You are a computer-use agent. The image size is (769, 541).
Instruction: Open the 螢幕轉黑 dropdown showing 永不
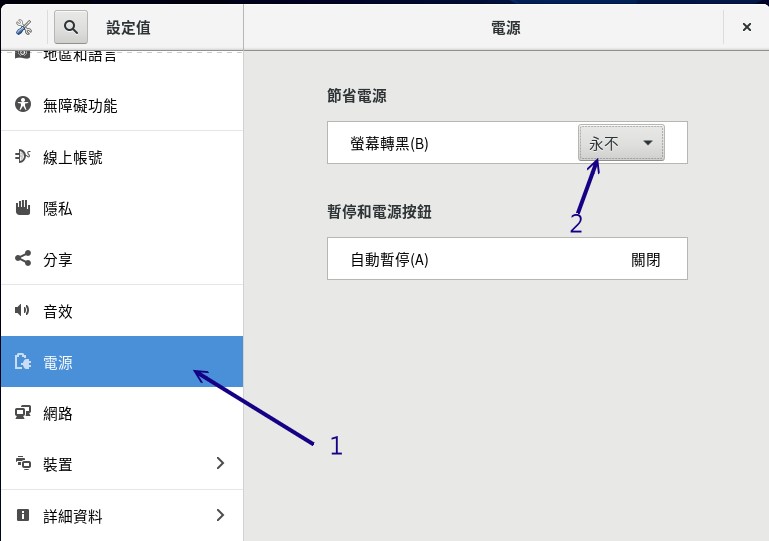click(x=621, y=143)
